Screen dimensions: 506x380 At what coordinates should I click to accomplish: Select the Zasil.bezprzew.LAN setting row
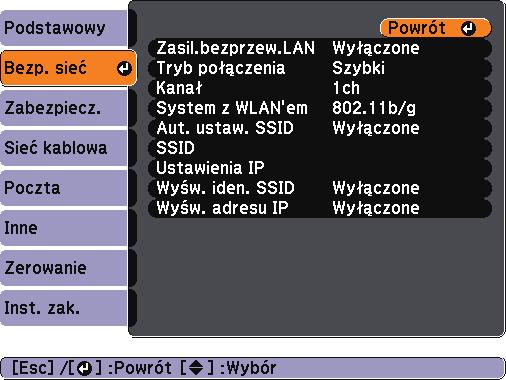tap(320, 48)
